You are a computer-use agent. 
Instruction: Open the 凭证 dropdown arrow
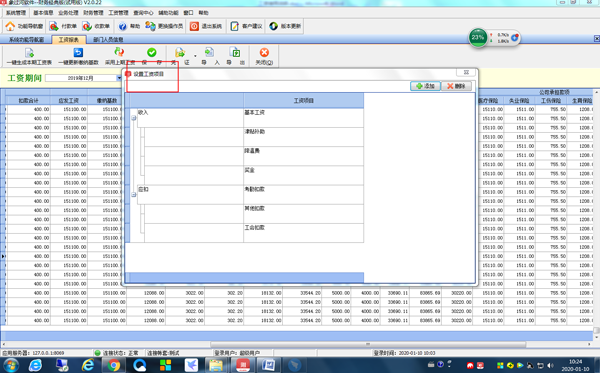click(195, 56)
